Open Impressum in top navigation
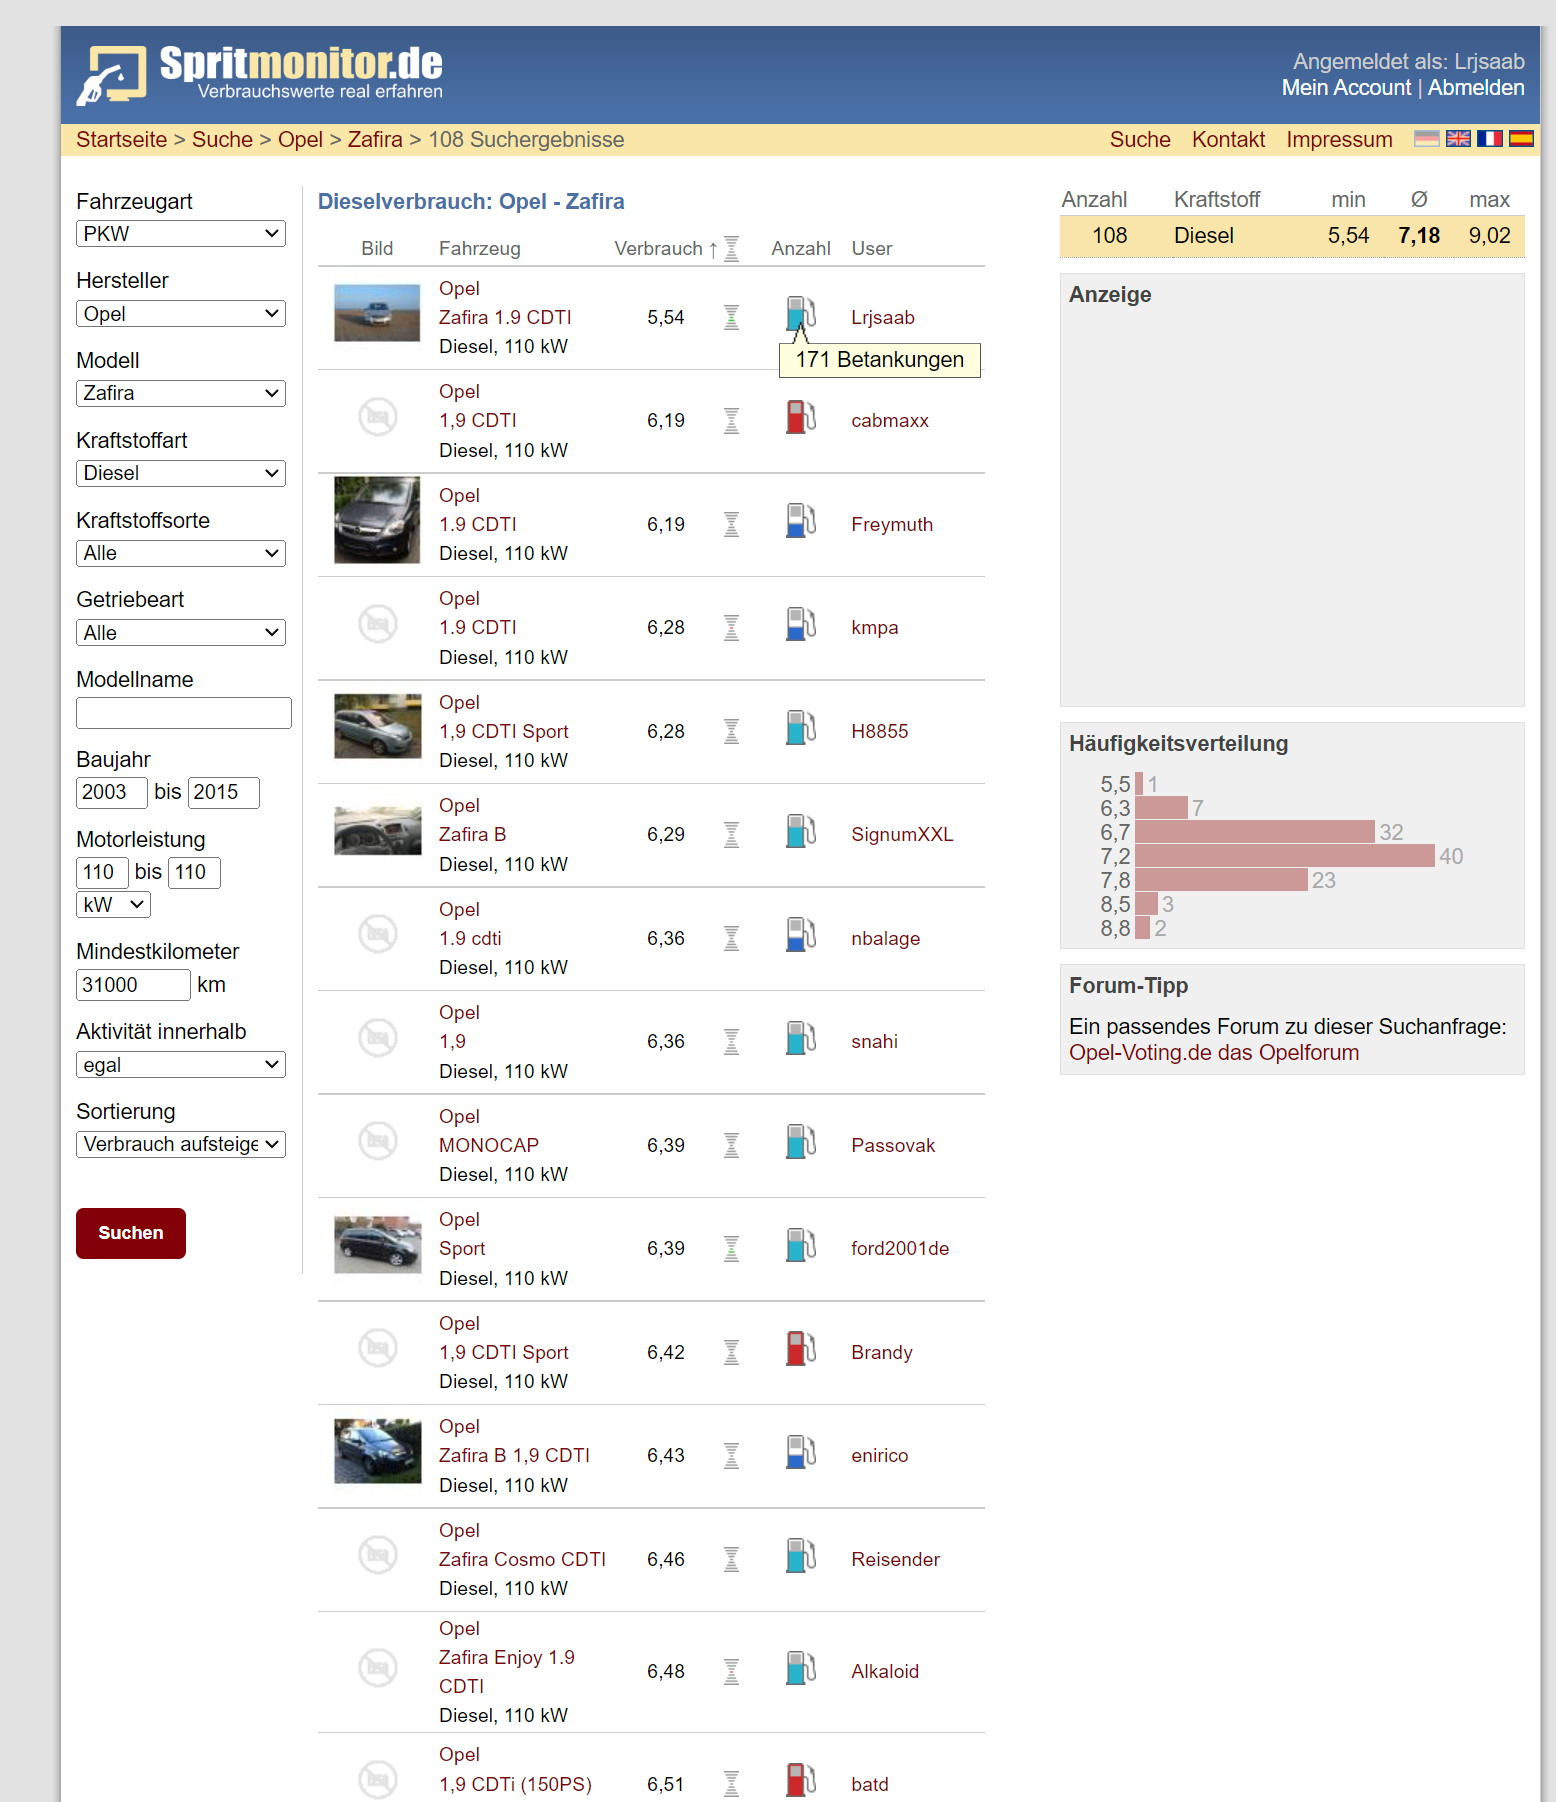The image size is (1556, 1802). 1339,140
